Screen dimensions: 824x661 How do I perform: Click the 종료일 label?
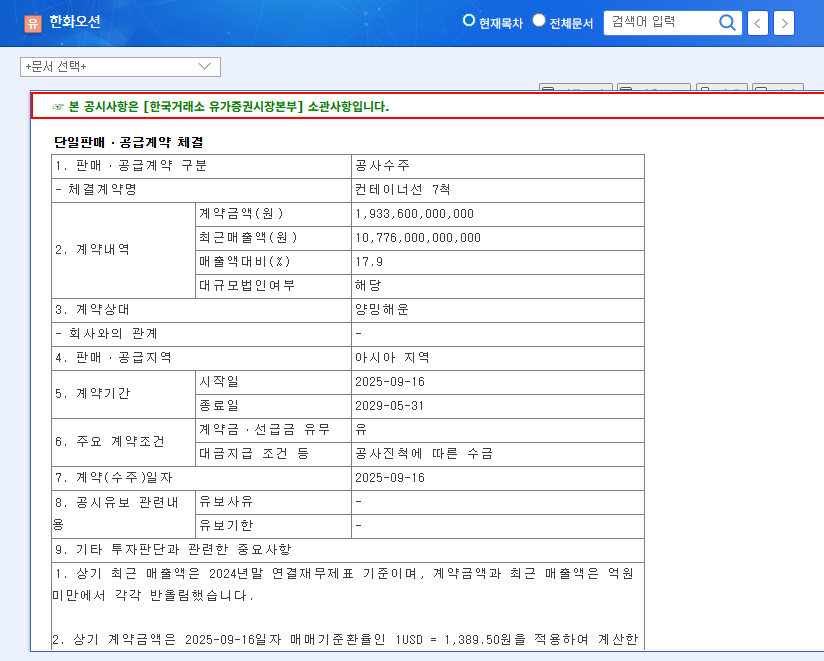[x=219, y=406]
